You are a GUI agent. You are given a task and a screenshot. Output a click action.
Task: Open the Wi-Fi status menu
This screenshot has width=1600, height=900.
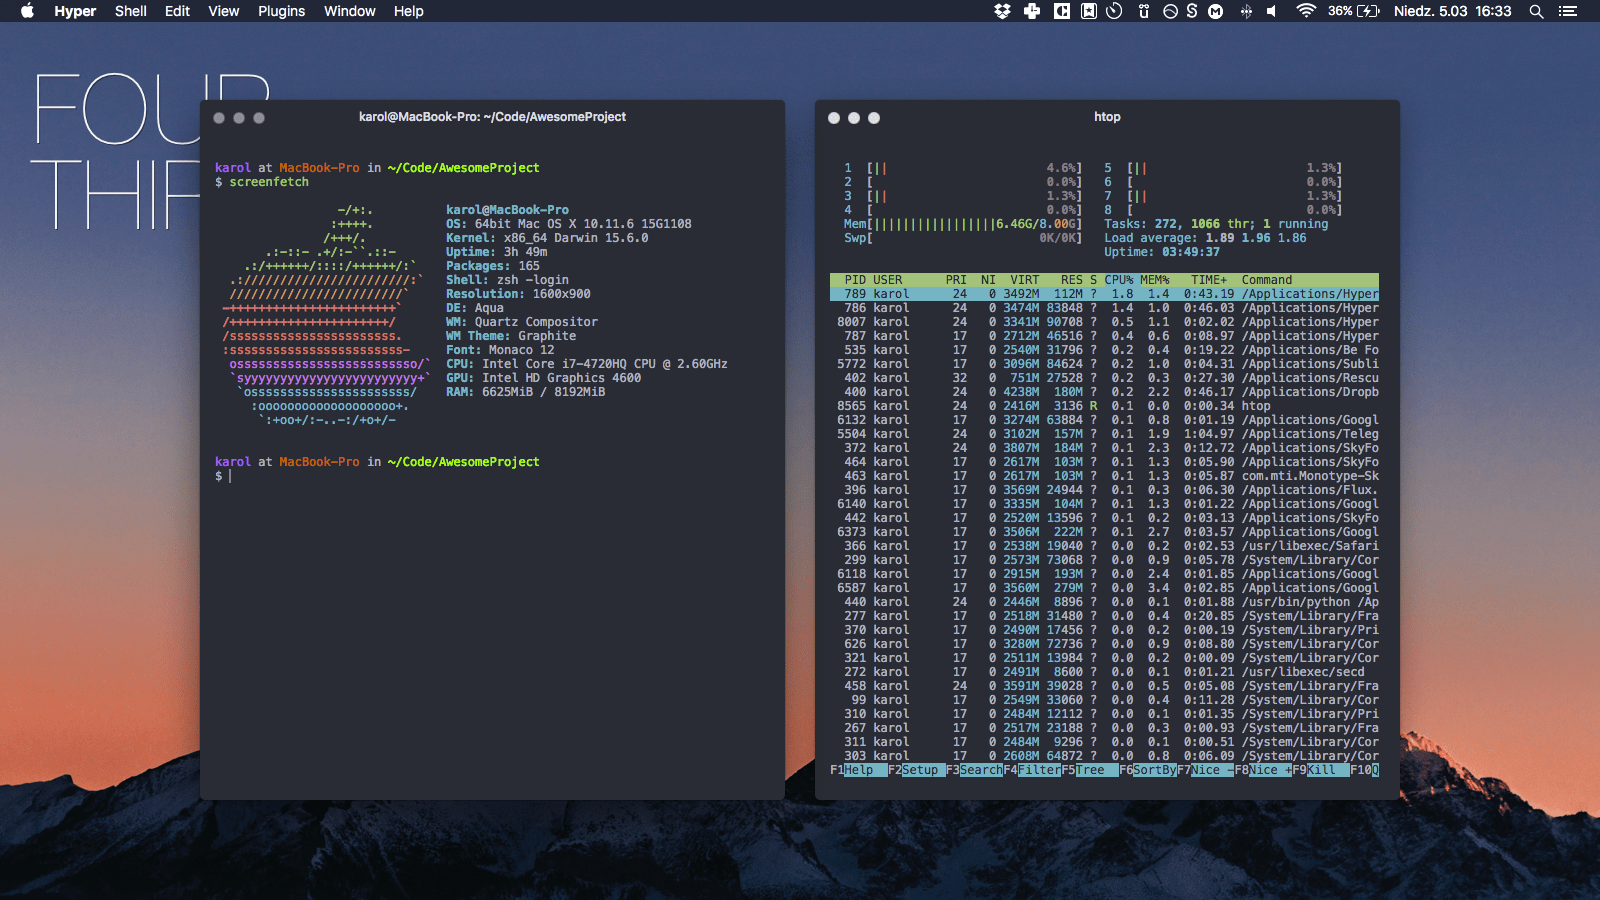pos(1306,11)
